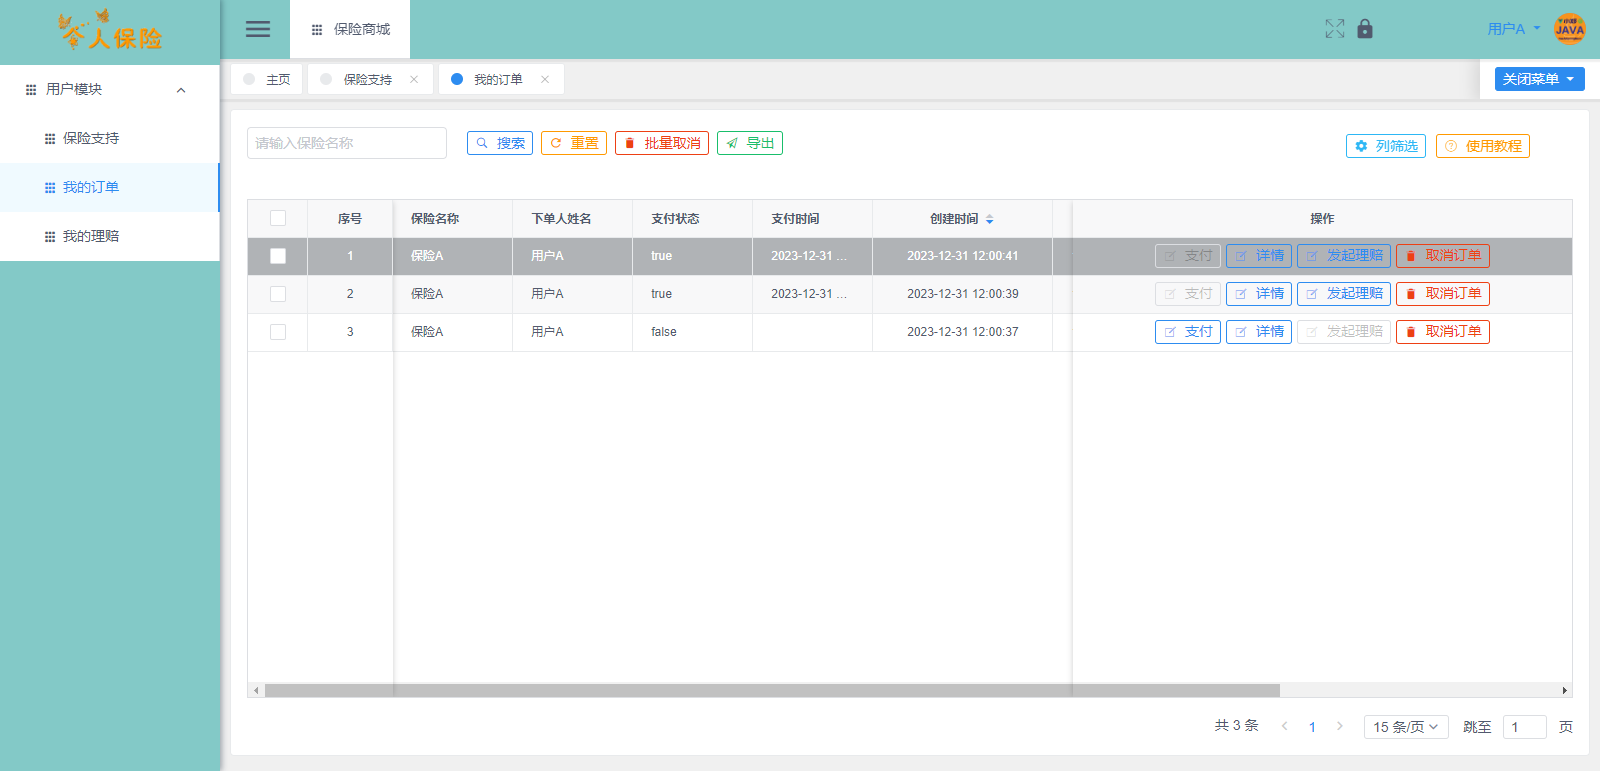Image resolution: width=1600 pixels, height=771 pixels.
Task: Sort by 创建时间 column arrow
Action: [x=989, y=219]
